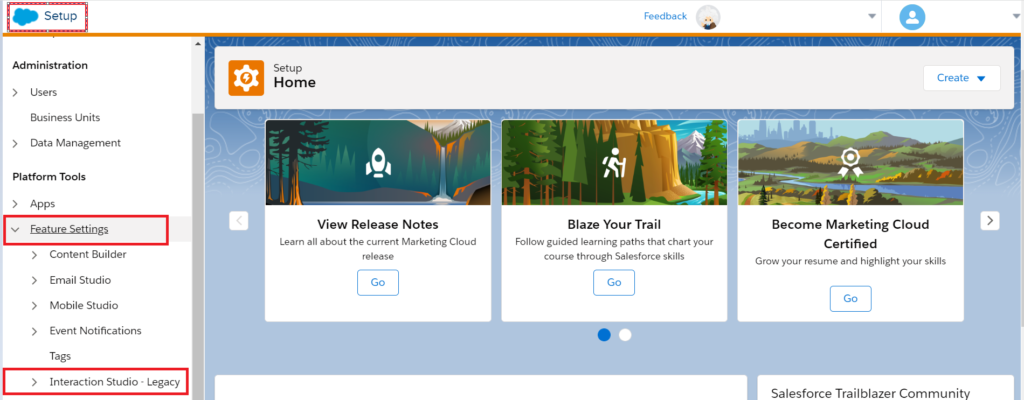Click the Home page title
Viewport: 1024px width, 400px height.
(295, 82)
